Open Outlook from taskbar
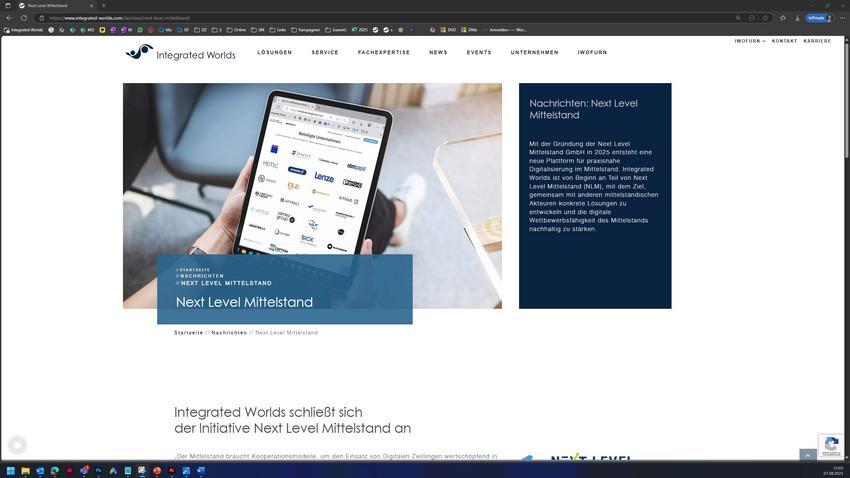Screen dimensions: 850x478 click(x=40, y=470)
